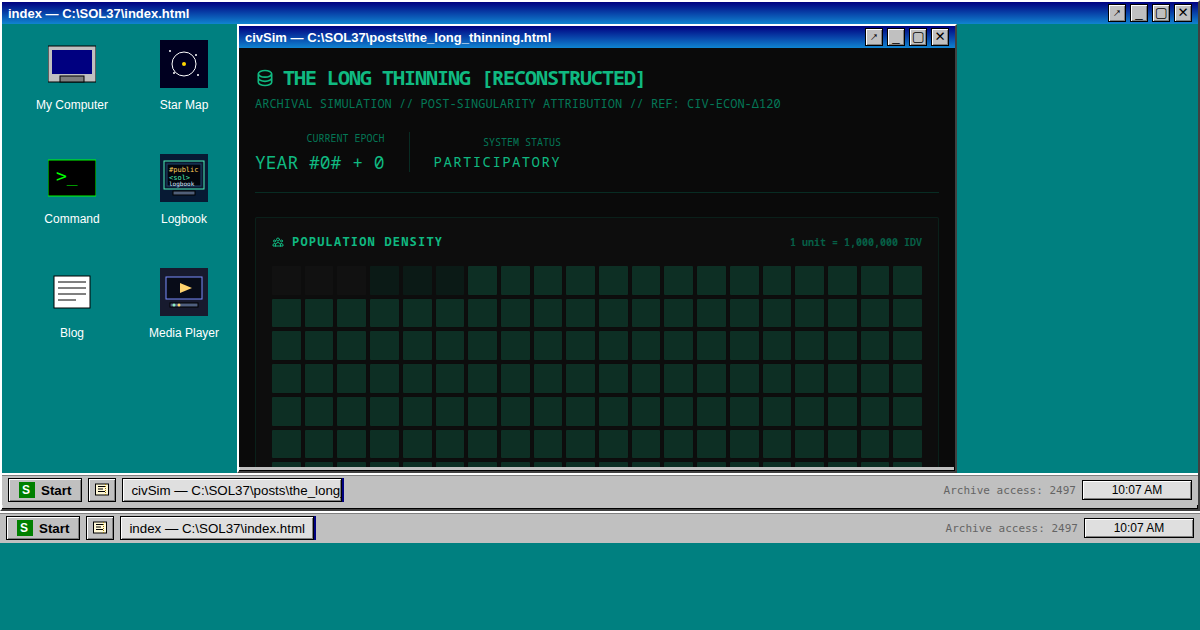Open the Blog document icon
Image resolution: width=1200 pixels, height=630 pixels.
click(72, 293)
